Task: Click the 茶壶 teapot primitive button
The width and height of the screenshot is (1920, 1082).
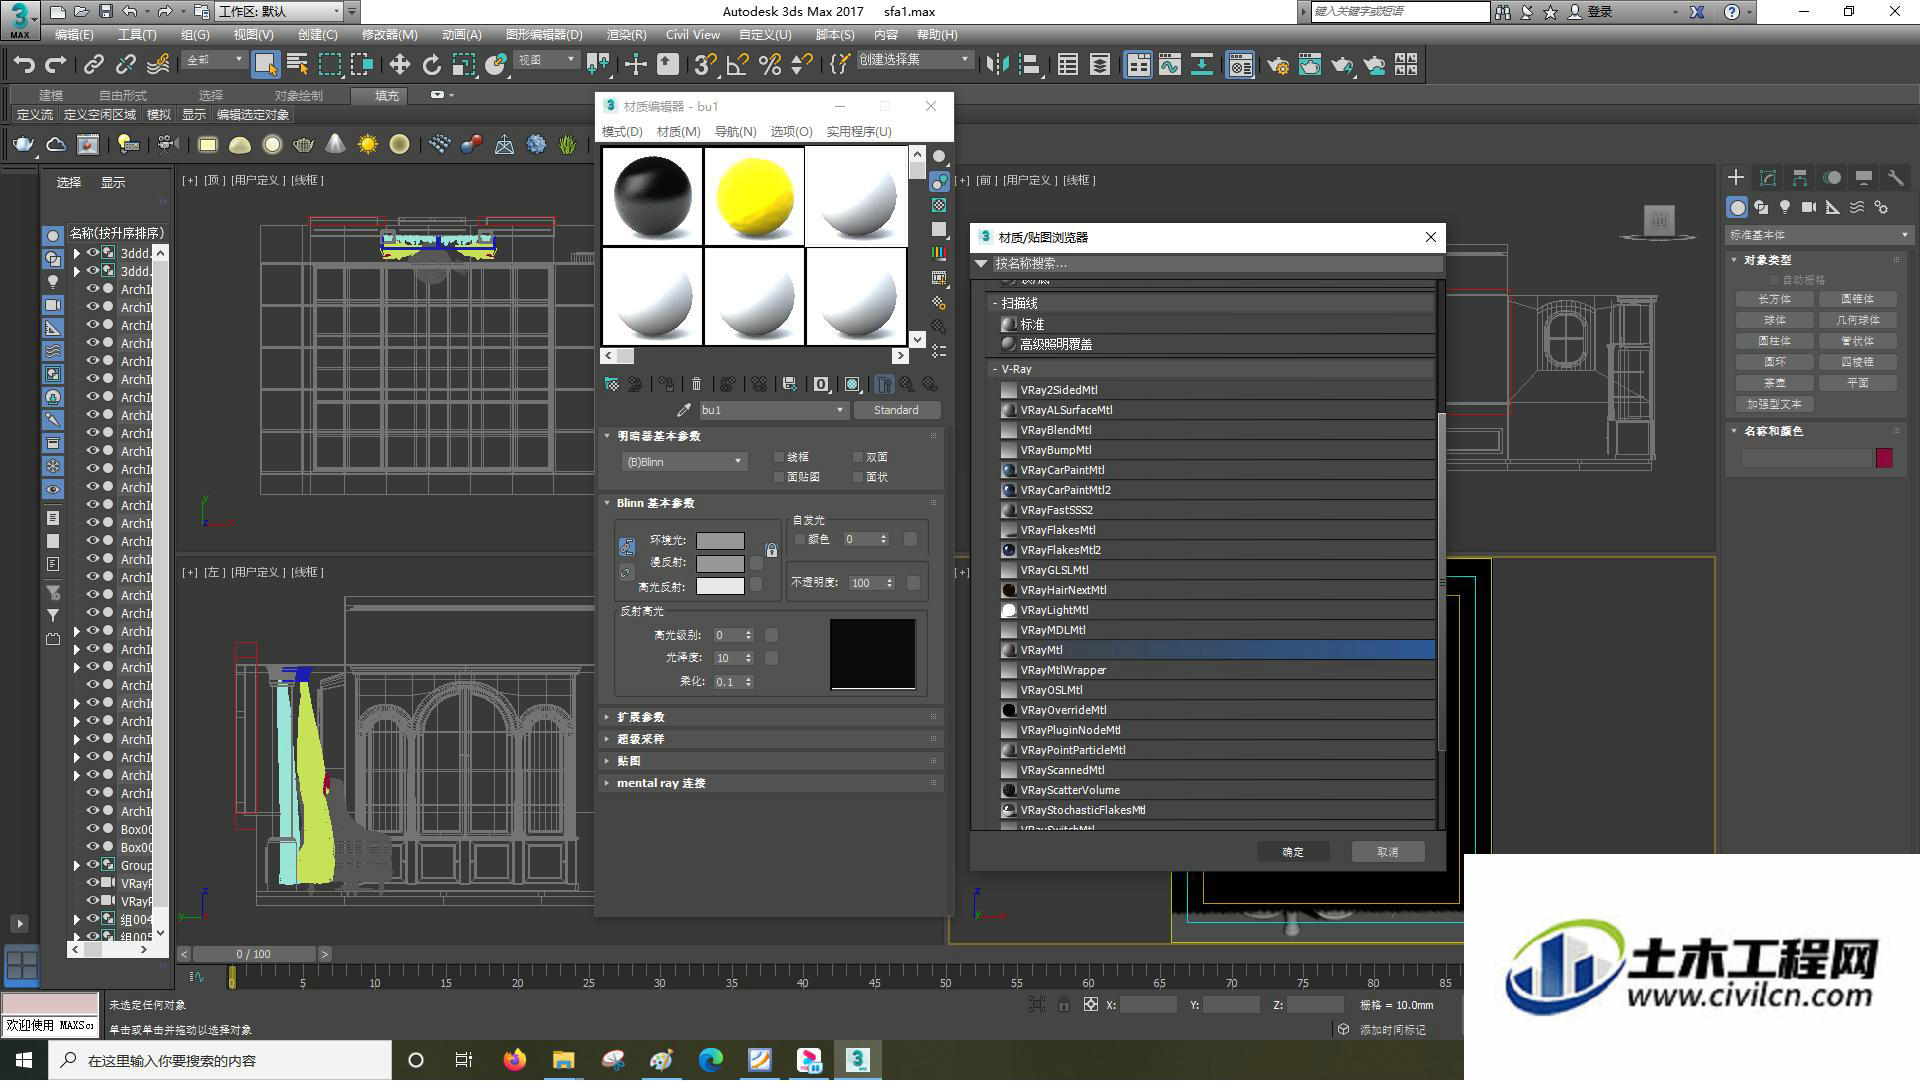Action: (1775, 383)
